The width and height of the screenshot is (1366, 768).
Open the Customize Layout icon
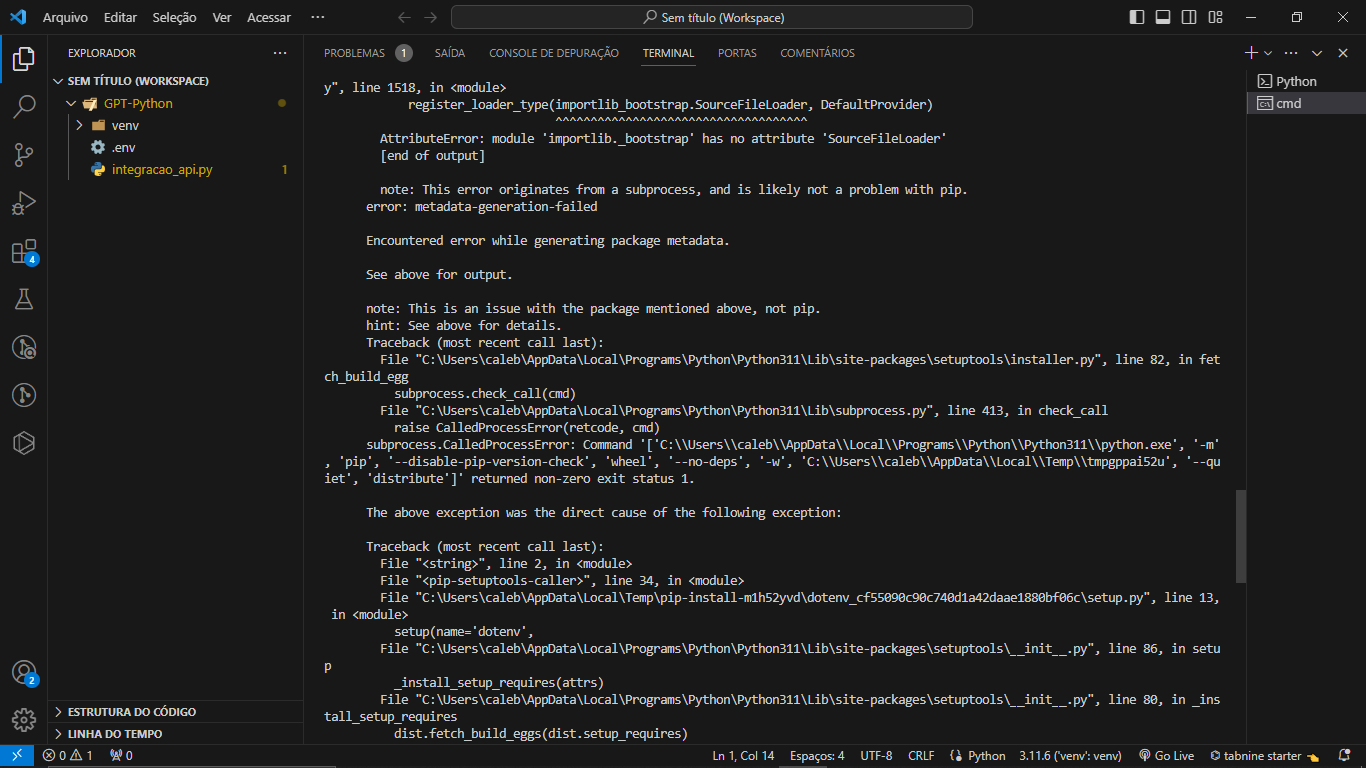1215,17
